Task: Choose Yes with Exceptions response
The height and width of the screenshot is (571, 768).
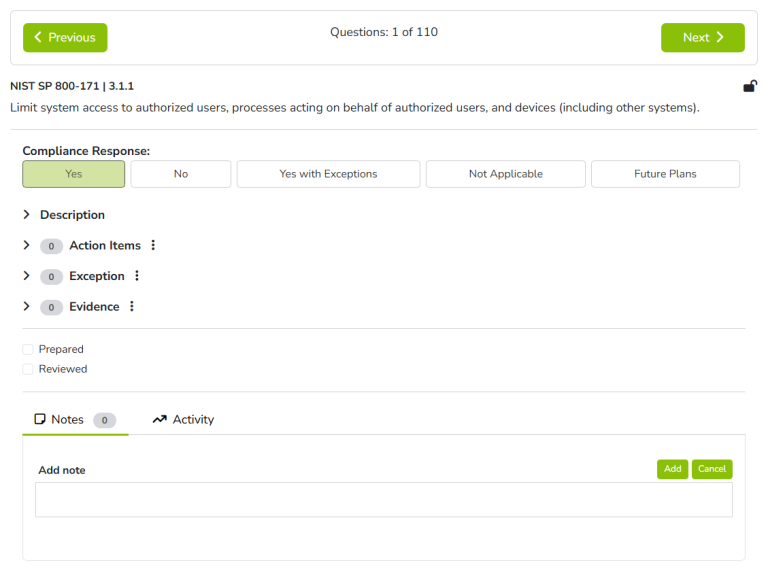Action: pos(328,174)
